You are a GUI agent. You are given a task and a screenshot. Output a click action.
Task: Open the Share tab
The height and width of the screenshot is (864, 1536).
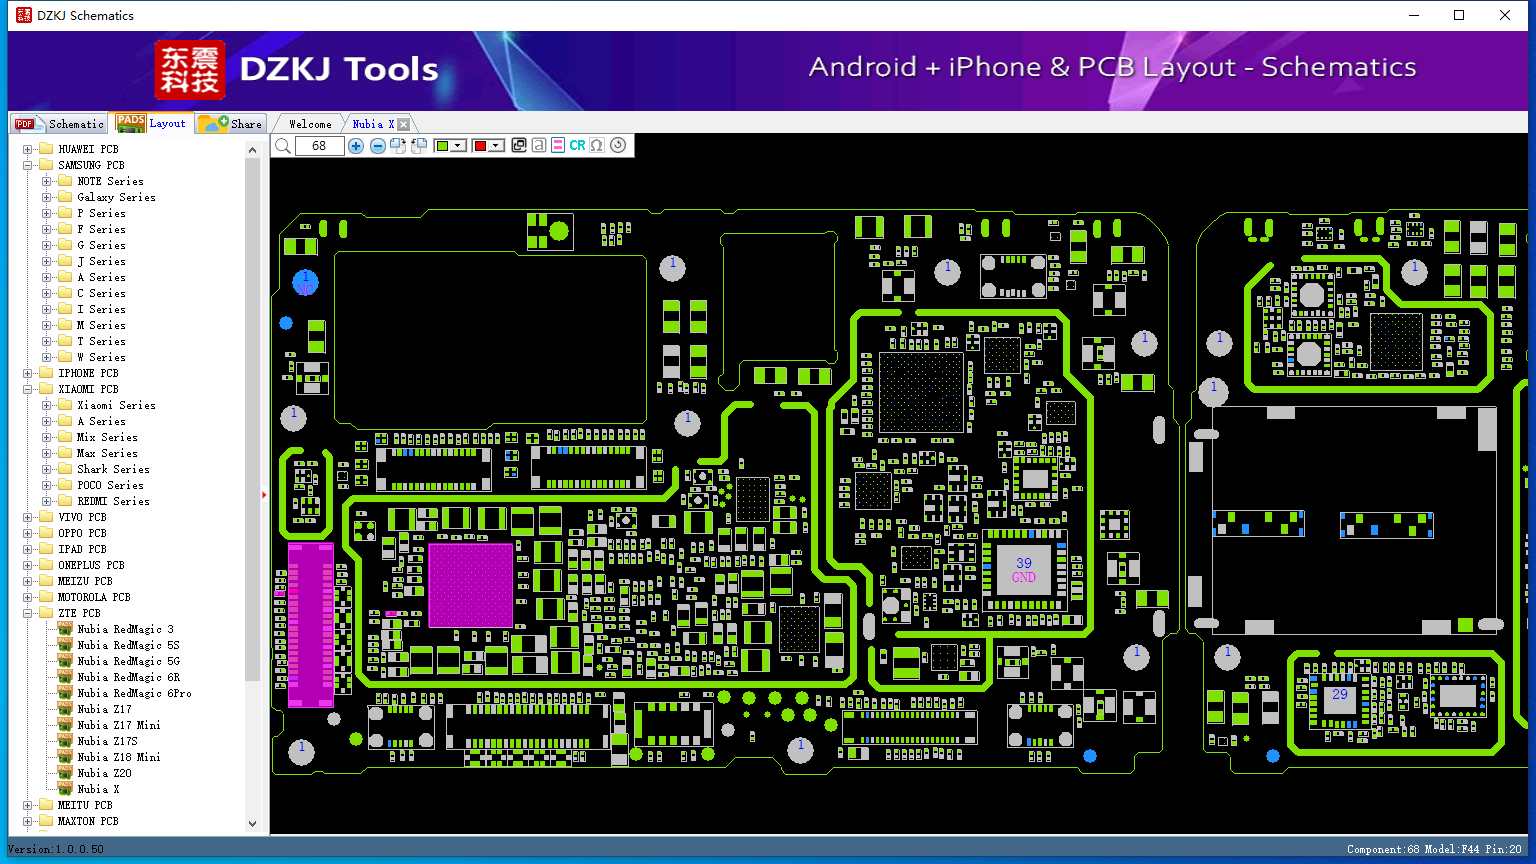tap(230, 124)
